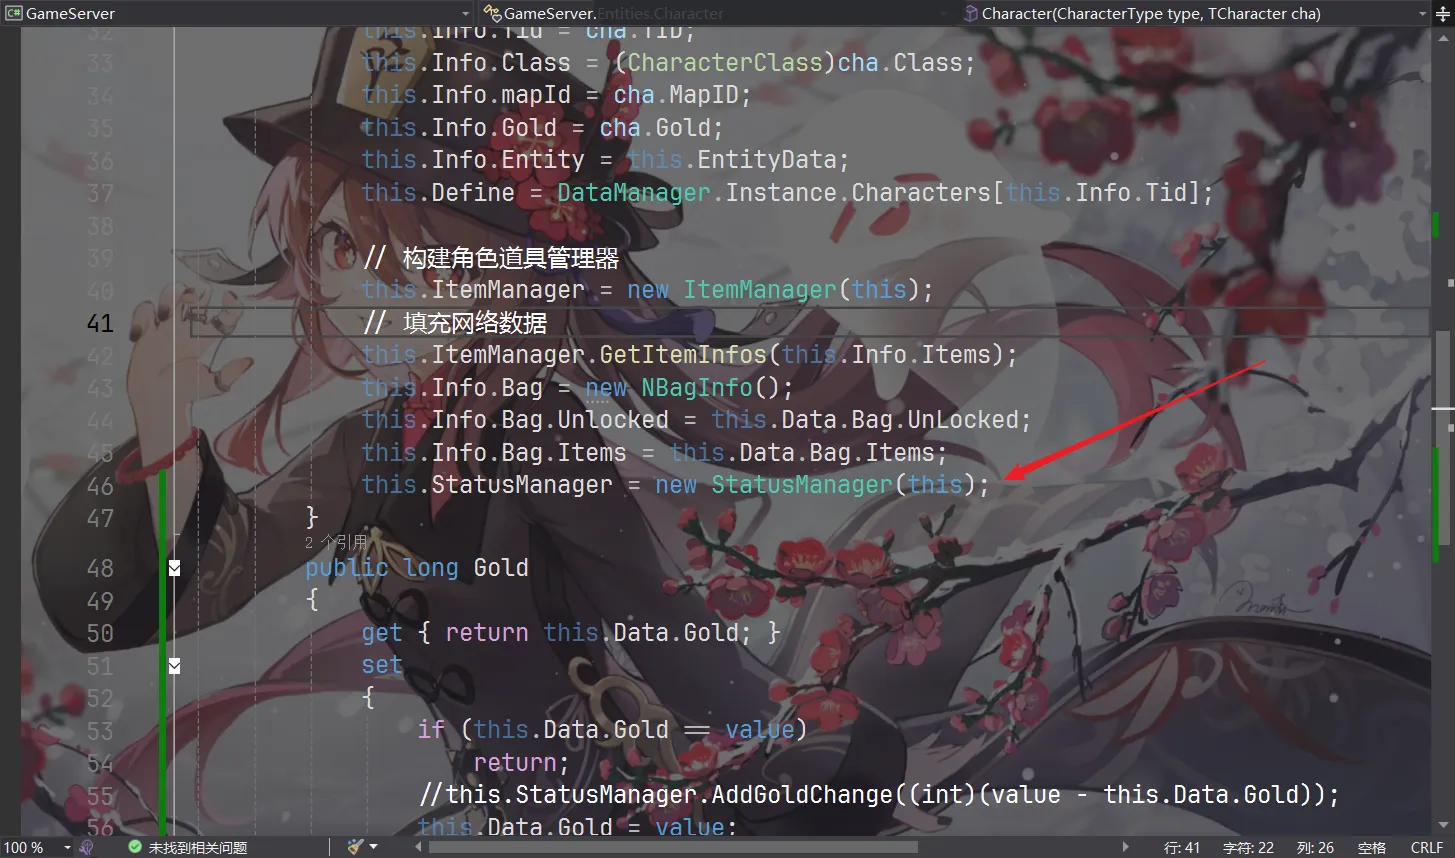Screen dimensions: 1455x858
Task: Click the '2 个引用' references CodeLens link
Action: (x=336, y=542)
